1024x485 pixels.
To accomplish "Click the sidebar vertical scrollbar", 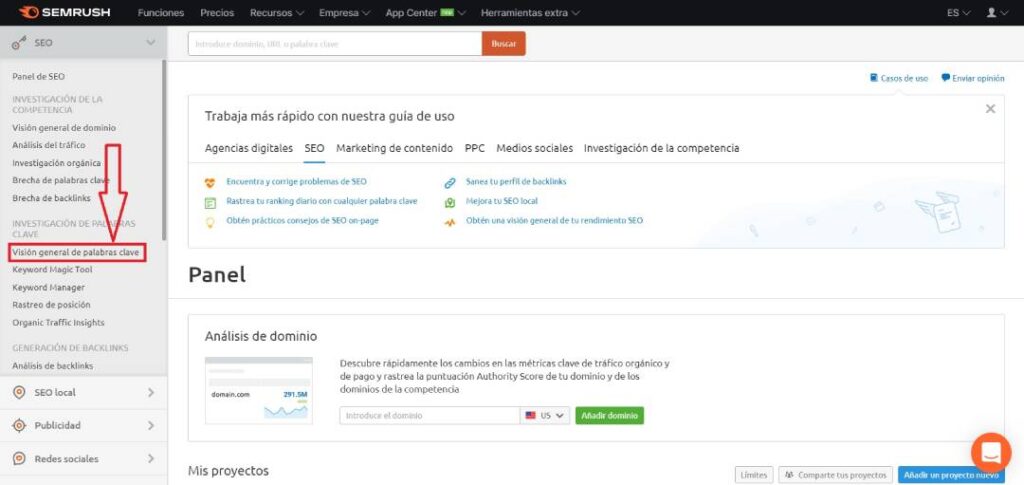I will coord(164,150).
